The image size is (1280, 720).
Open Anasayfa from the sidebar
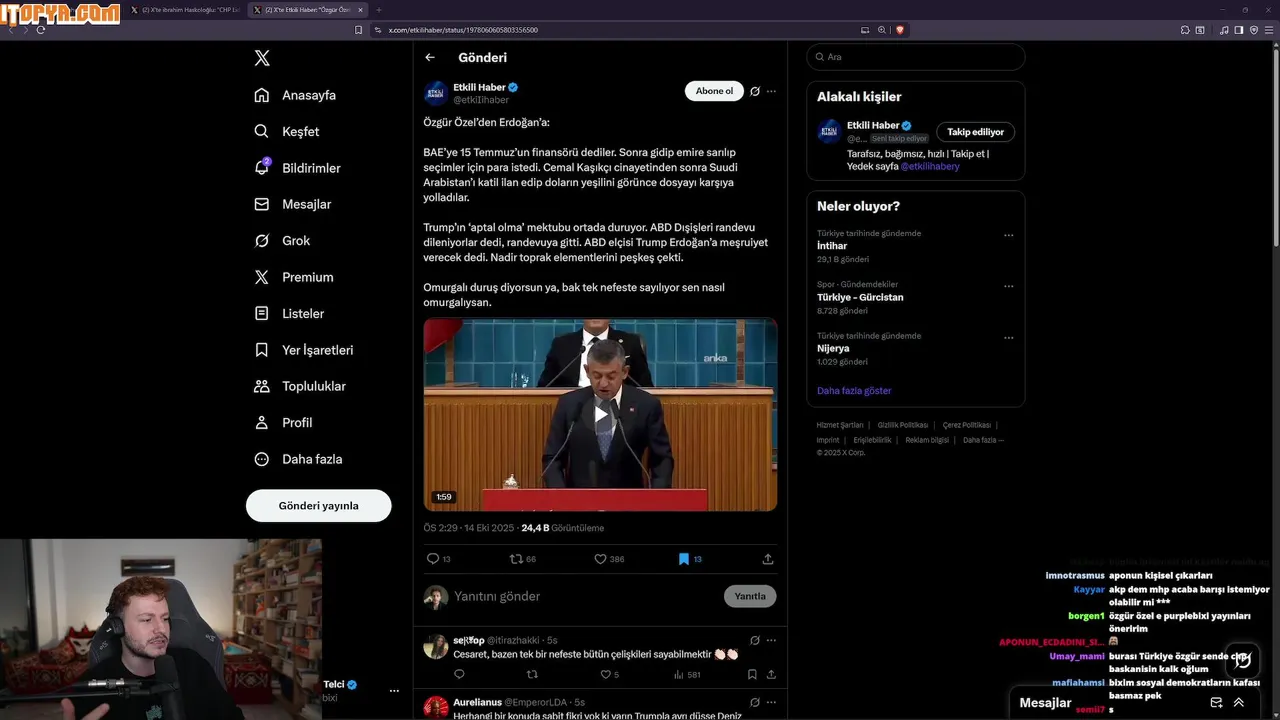(295, 95)
